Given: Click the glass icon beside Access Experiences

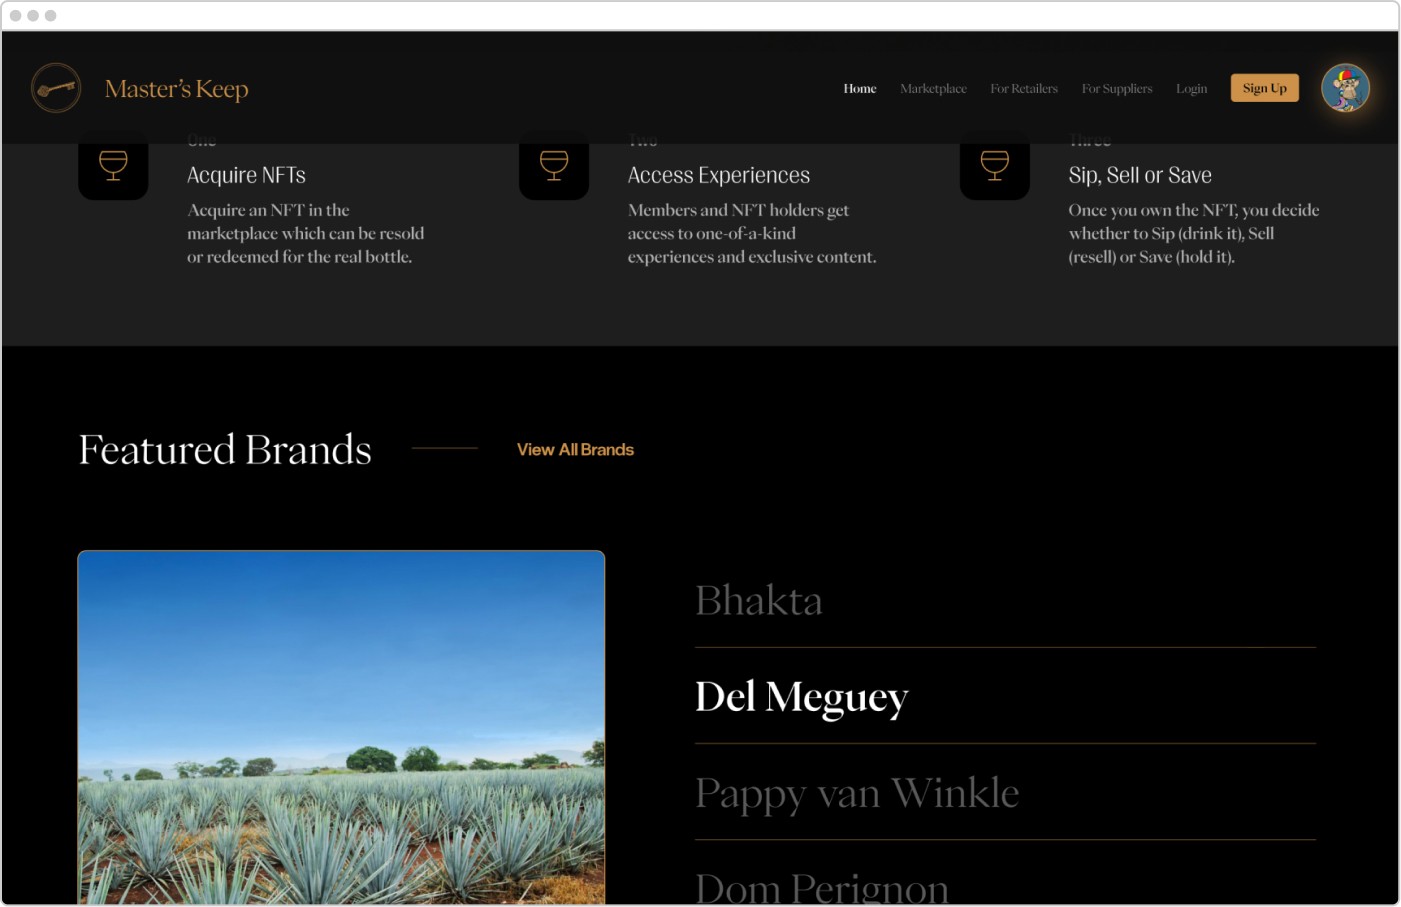Looking at the screenshot, I should (554, 166).
